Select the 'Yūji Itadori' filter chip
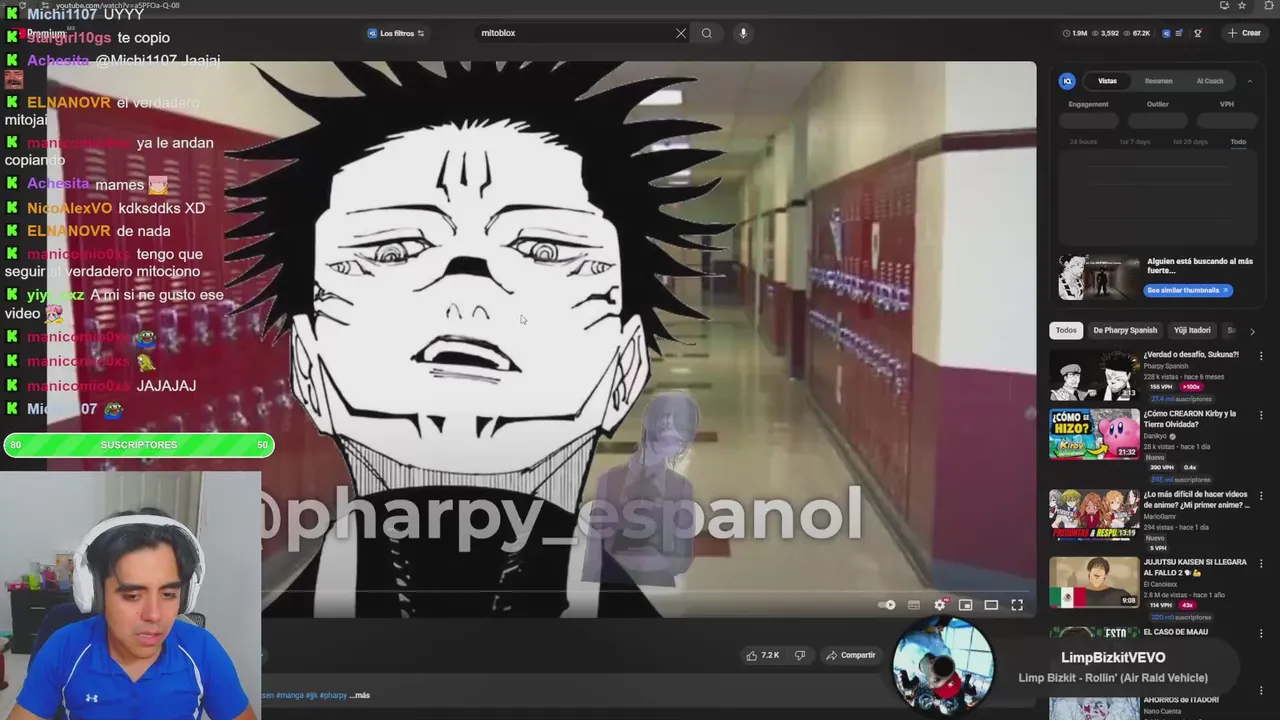 pos(1192,330)
